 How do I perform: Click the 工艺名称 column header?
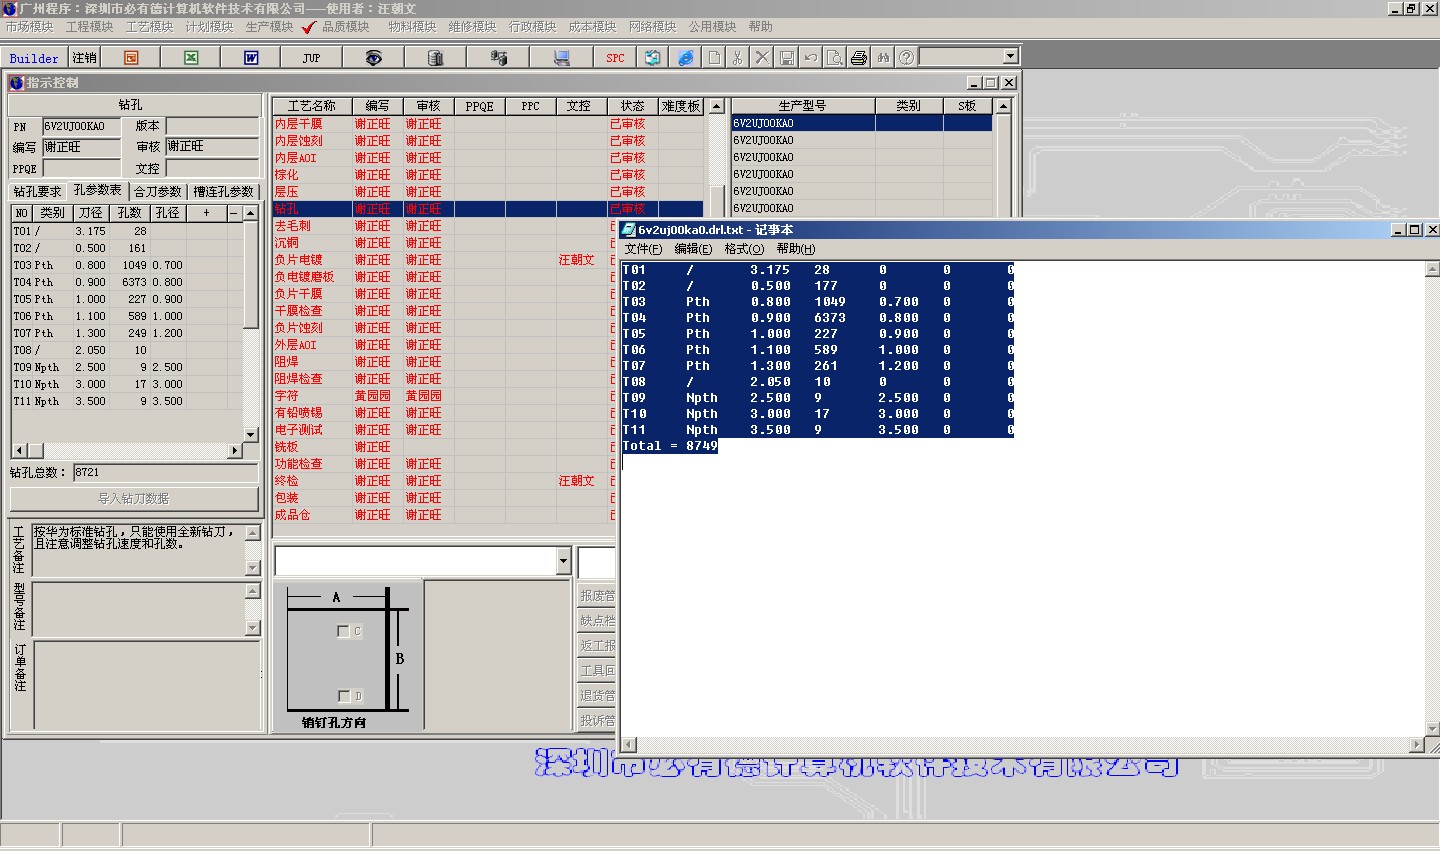[312, 106]
